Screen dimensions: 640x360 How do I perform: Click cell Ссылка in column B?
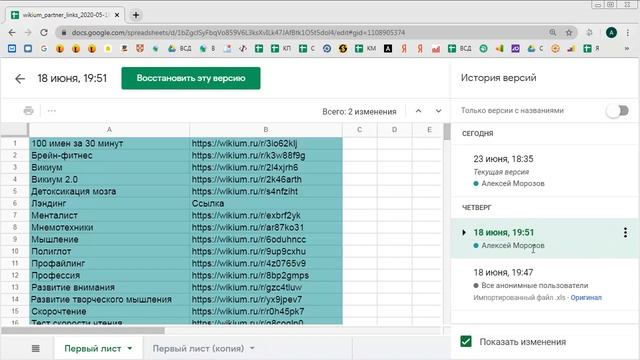(266, 203)
